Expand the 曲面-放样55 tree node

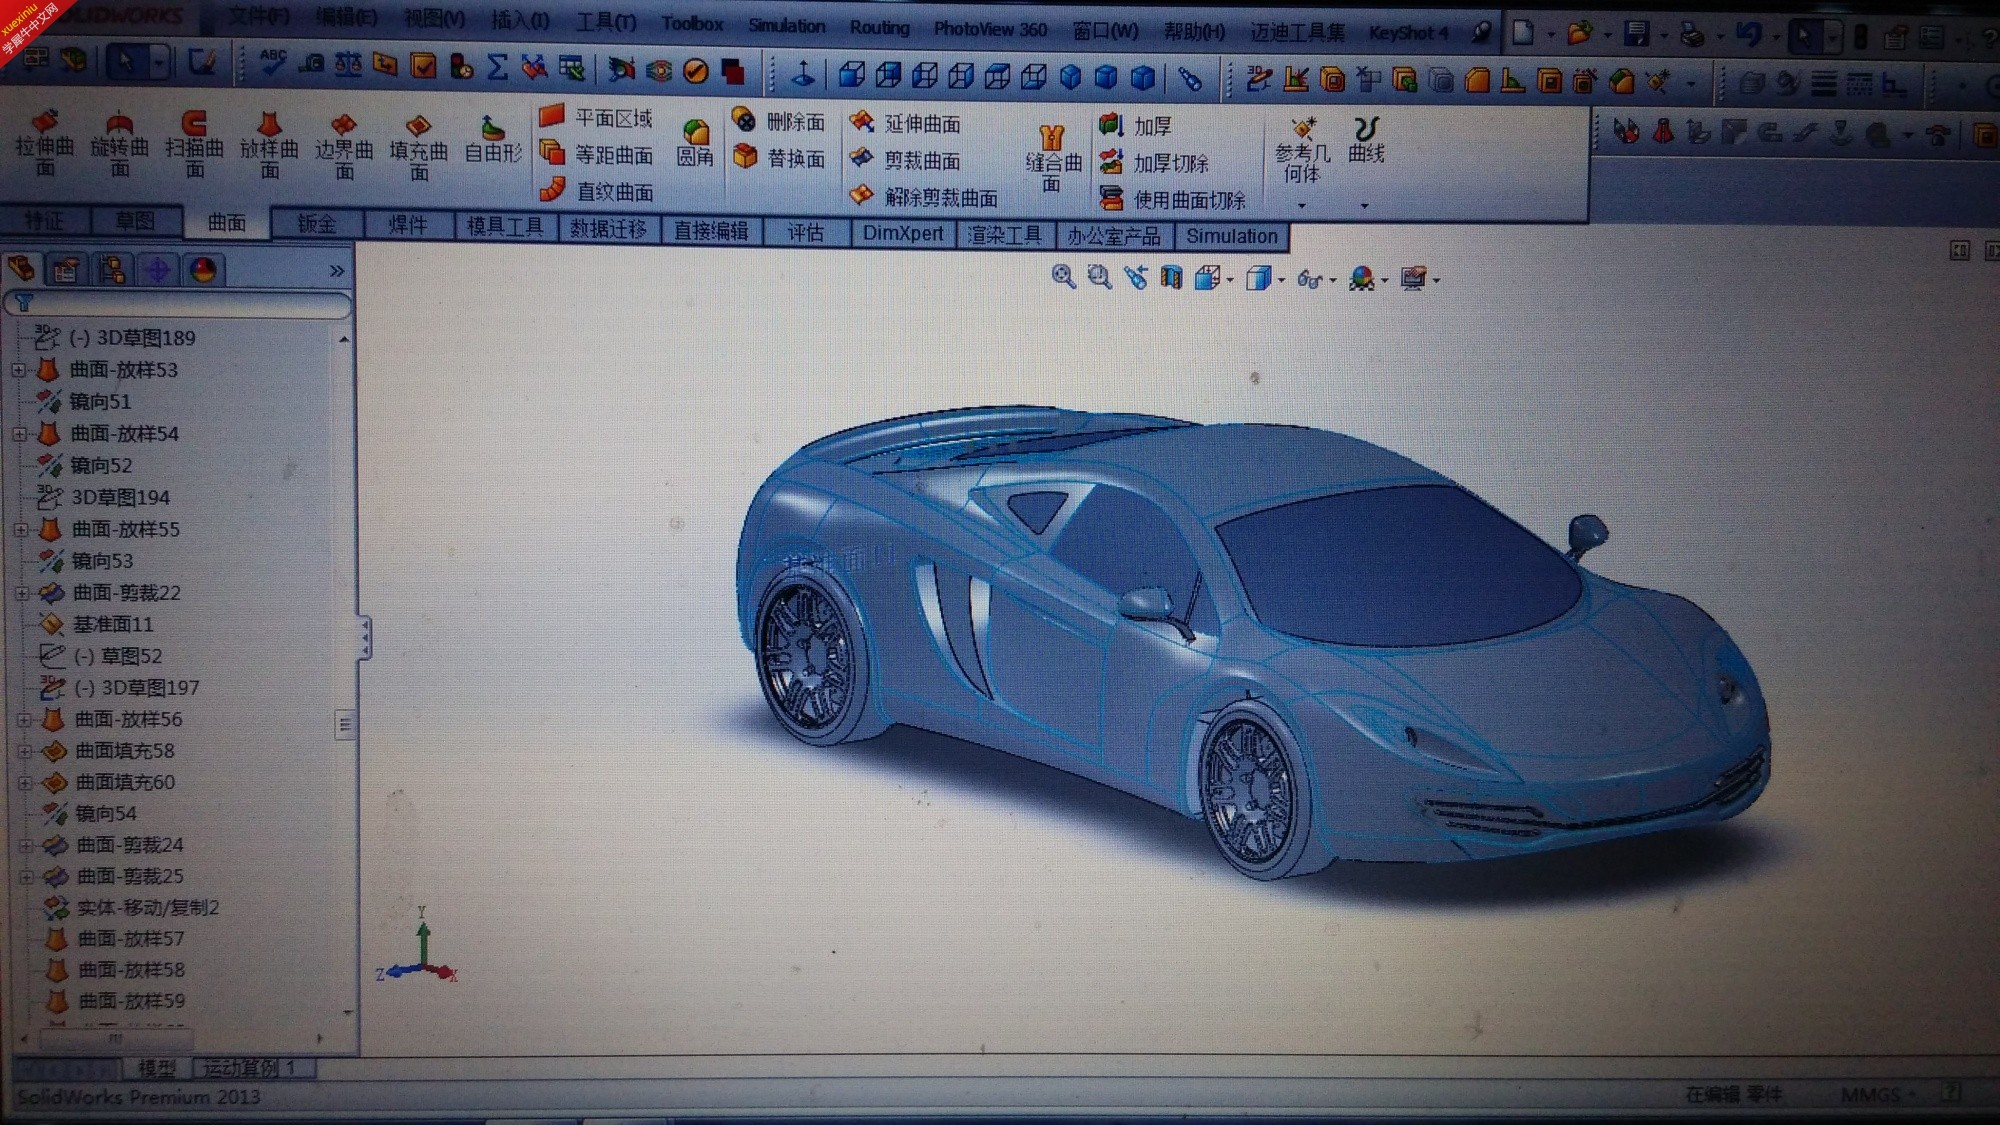[x=20, y=530]
